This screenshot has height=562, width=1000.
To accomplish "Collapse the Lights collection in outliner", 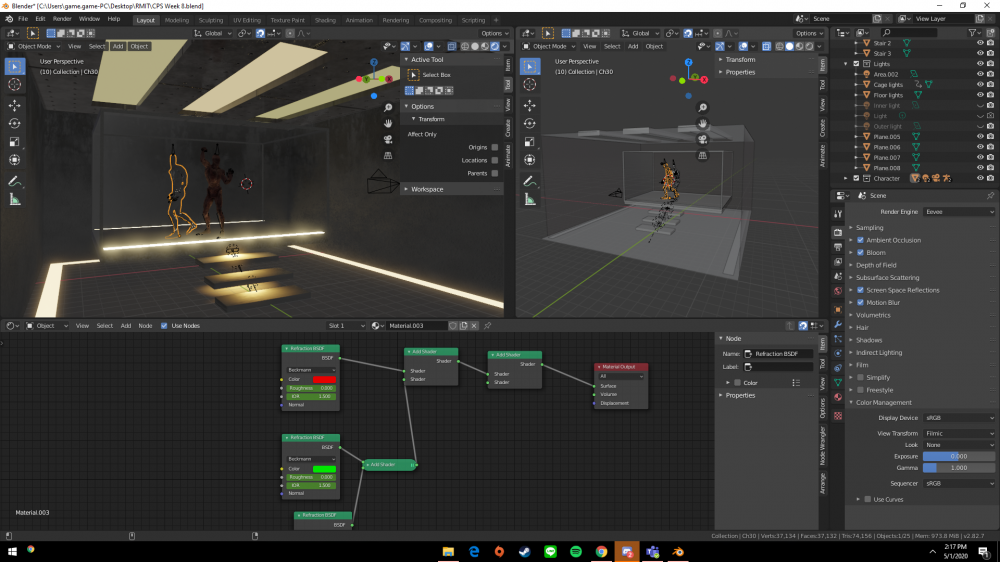I will 846,64.
